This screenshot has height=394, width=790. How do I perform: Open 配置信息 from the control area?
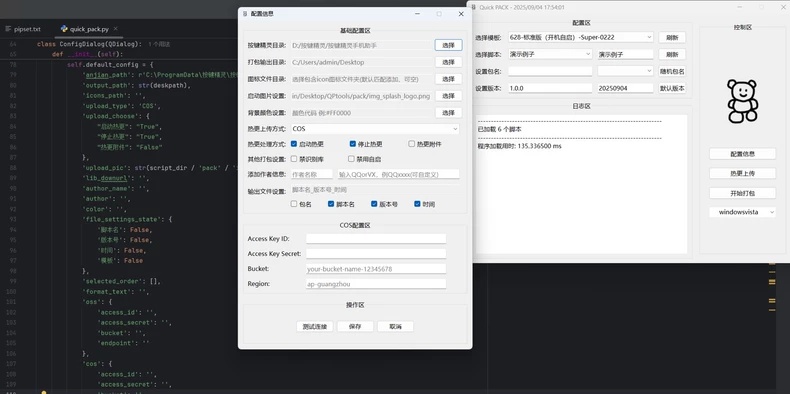pos(743,154)
